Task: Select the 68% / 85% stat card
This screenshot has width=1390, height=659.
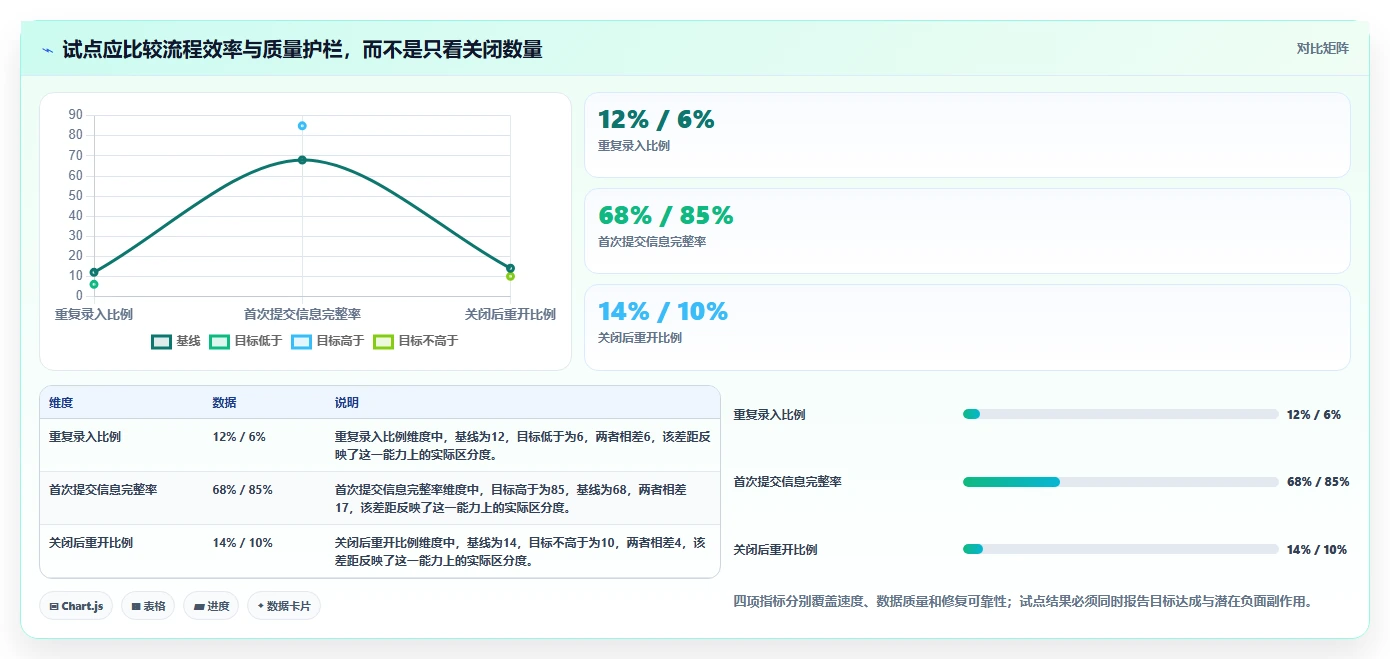Action: [x=967, y=231]
